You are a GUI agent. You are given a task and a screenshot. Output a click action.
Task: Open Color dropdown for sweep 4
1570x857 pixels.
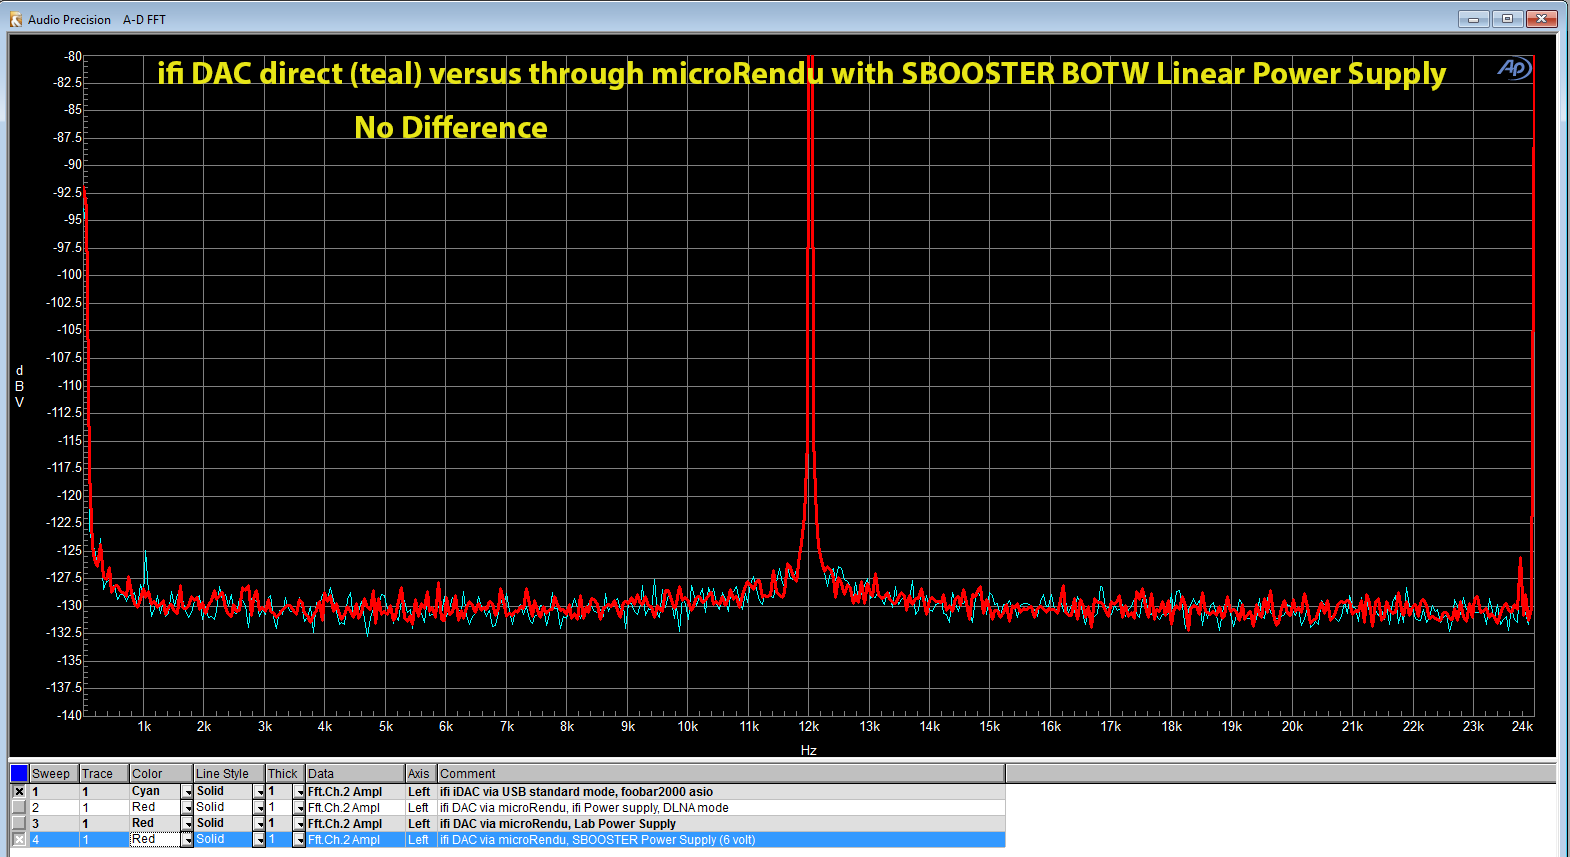[x=187, y=840]
